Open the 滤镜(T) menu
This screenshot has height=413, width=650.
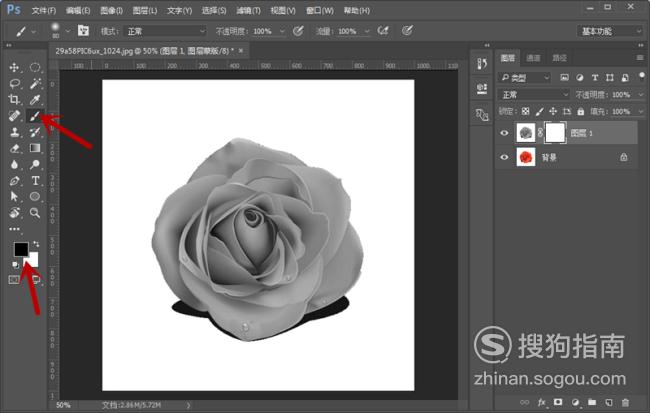pyautogui.click(x=248, y=10)
